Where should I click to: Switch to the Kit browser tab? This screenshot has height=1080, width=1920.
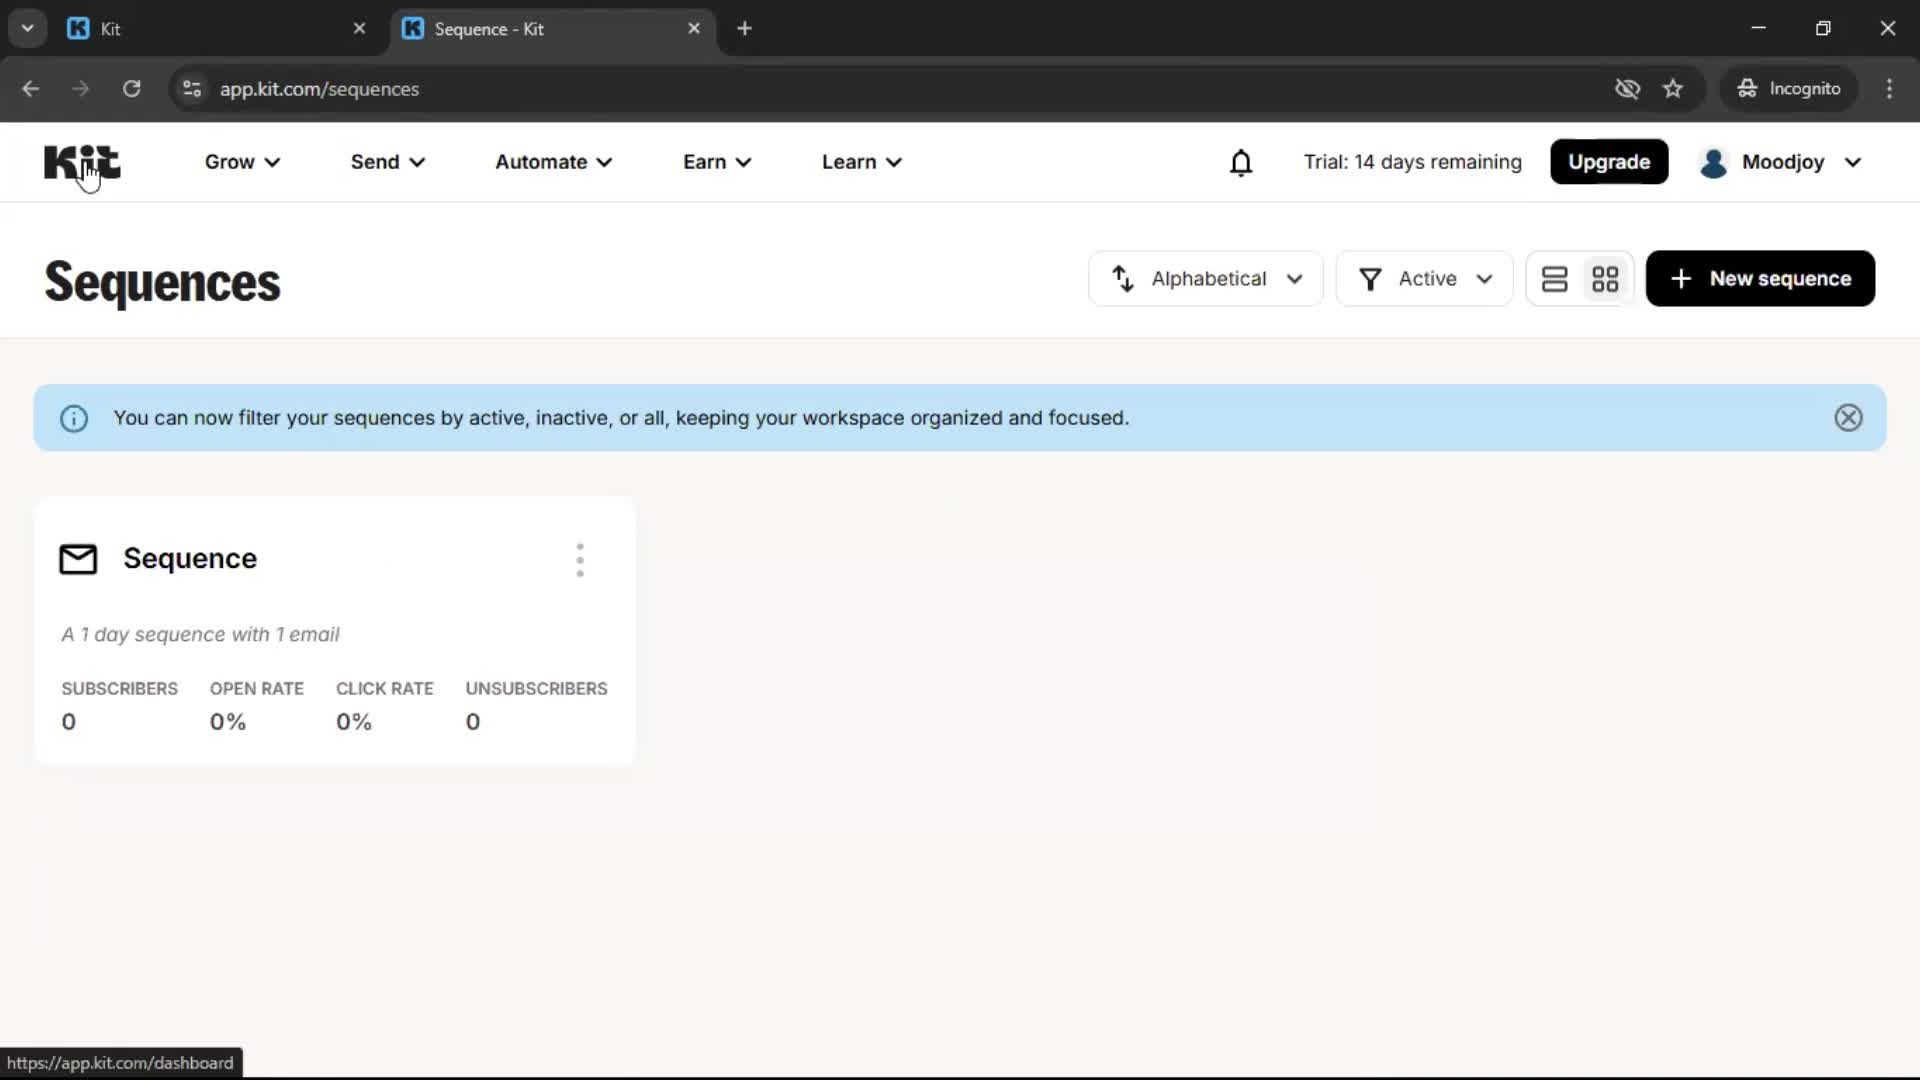pyautogui.click(x=200, y=28)
